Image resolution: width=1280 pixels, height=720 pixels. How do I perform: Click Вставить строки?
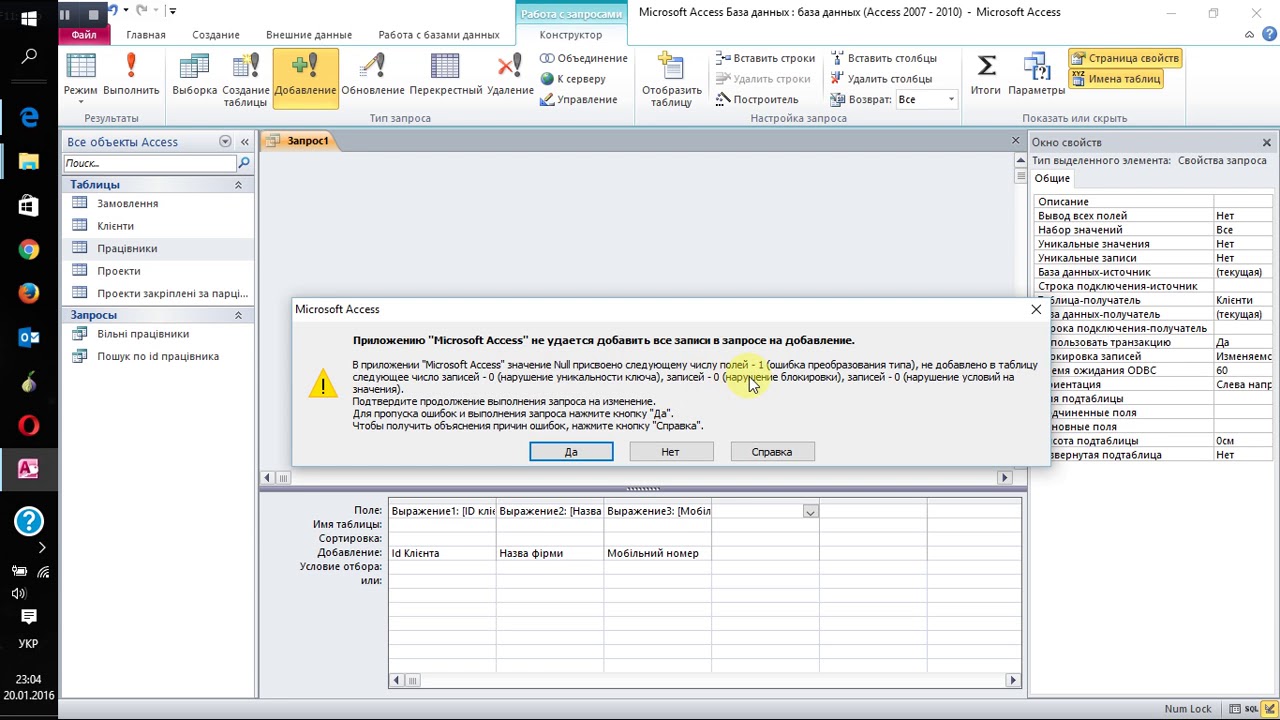(765, 58)
